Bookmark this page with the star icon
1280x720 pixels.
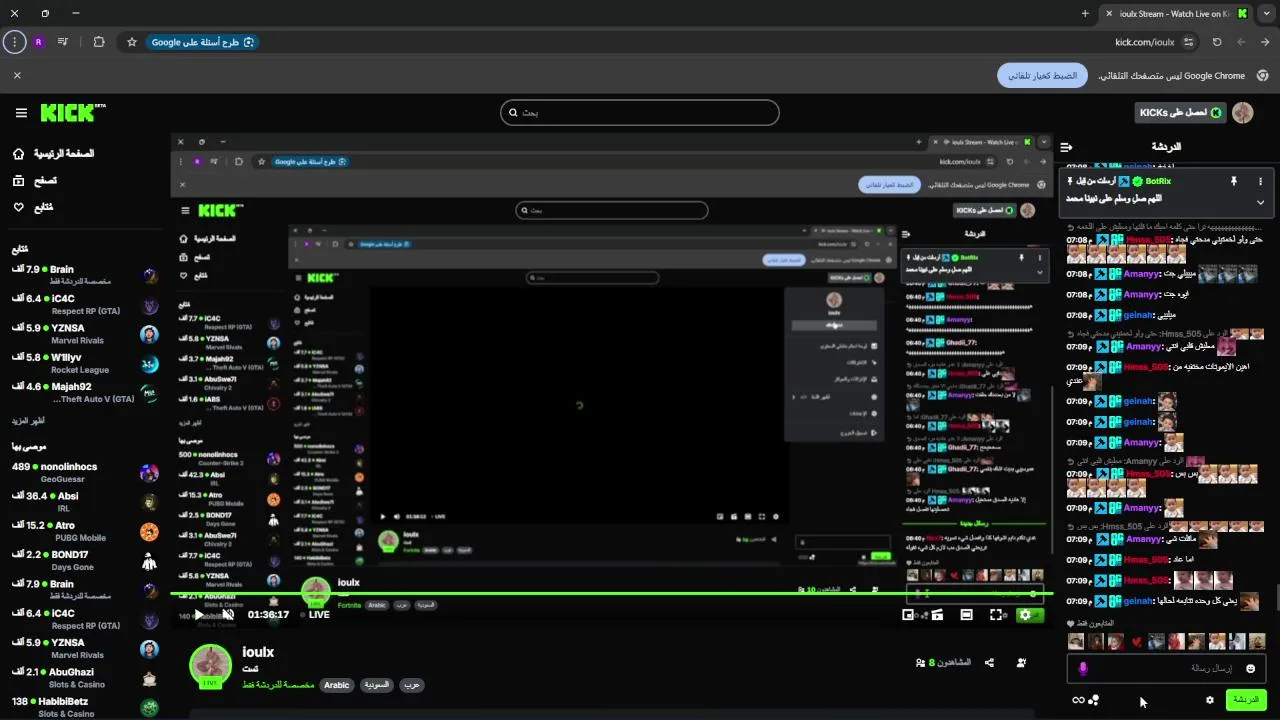(131, 42)
